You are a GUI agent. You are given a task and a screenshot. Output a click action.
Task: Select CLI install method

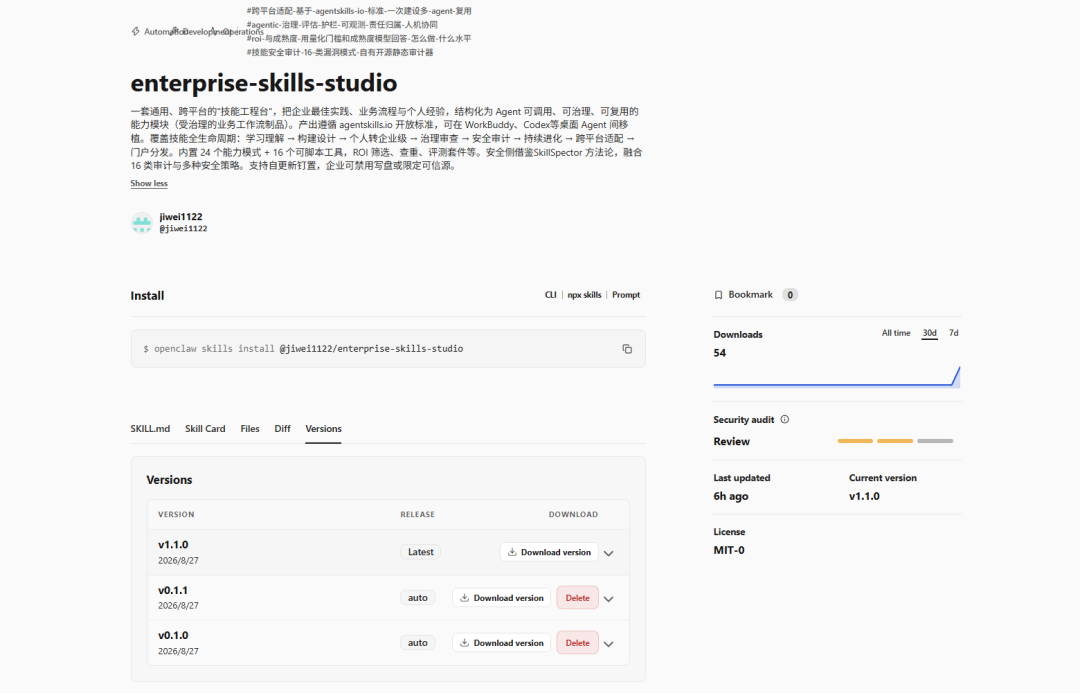pyautogui.click(x=550, y=295)
